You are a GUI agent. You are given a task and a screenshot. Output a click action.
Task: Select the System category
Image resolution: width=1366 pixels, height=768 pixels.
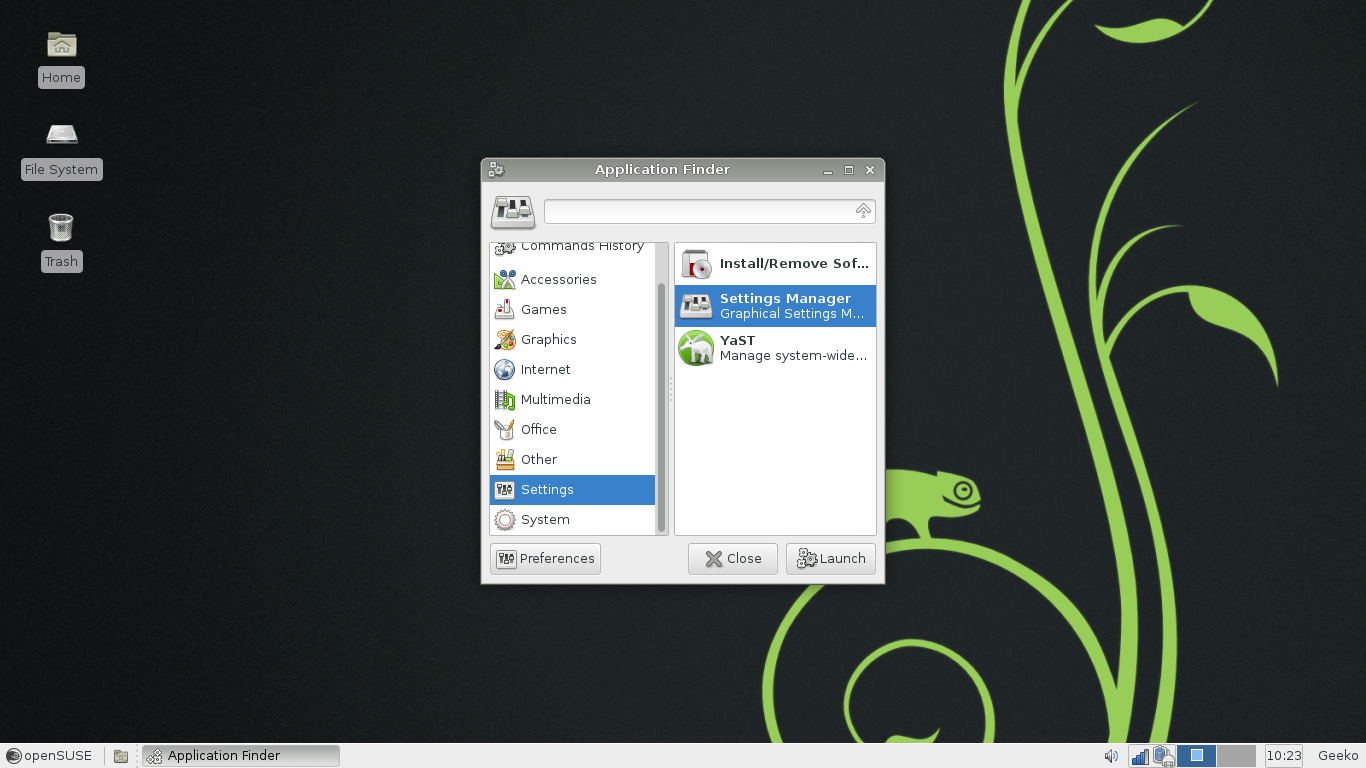click(x=545, y=519)
